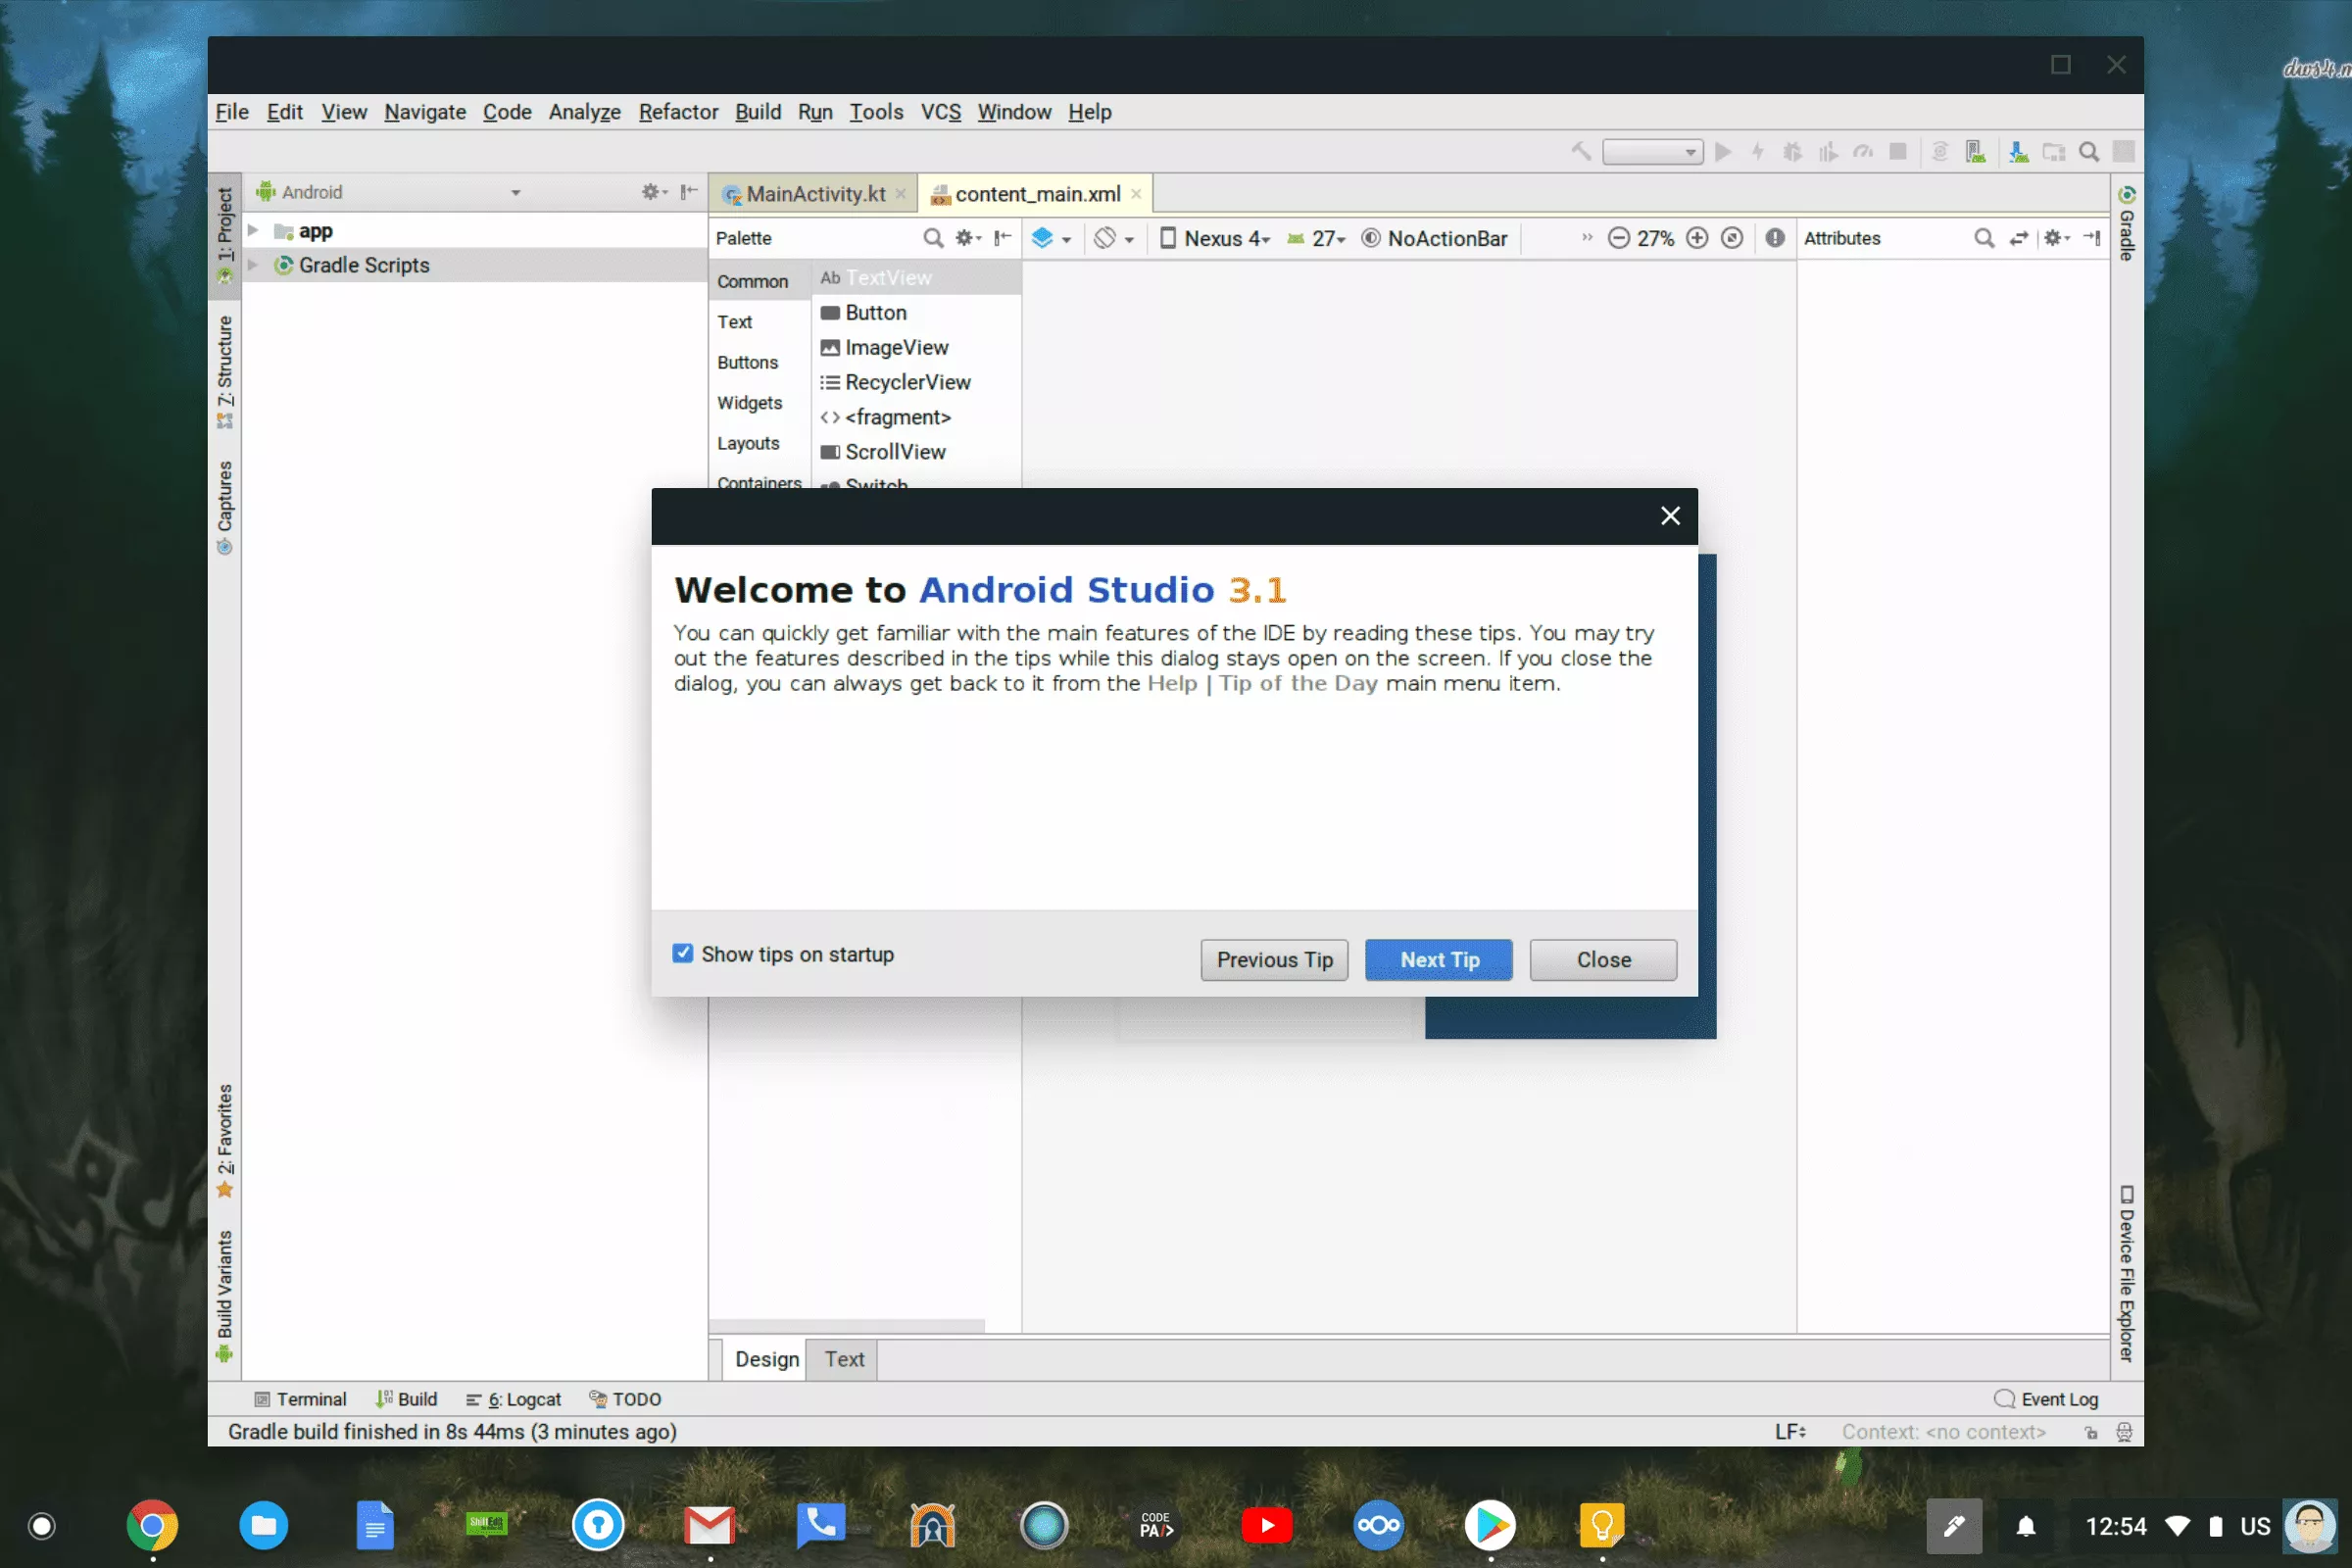Click the view all attributes arrows icon

[2018, 238]
